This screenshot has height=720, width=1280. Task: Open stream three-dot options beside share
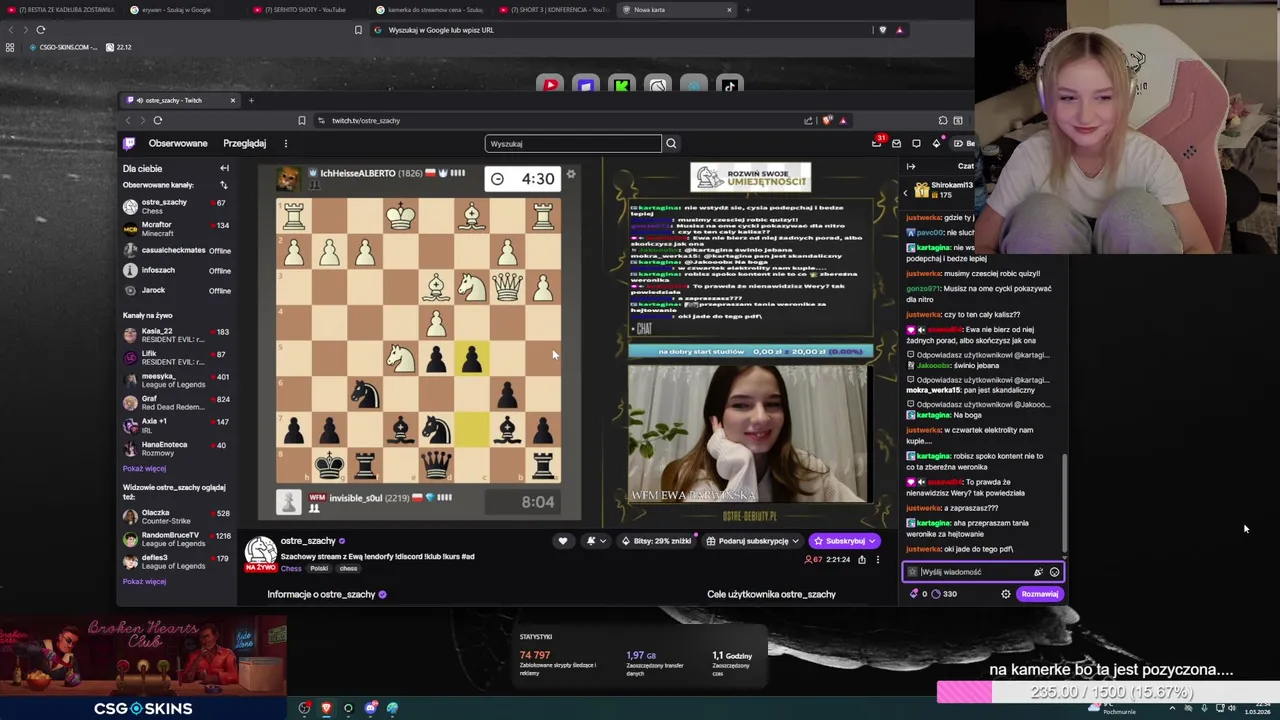[878, 560]
